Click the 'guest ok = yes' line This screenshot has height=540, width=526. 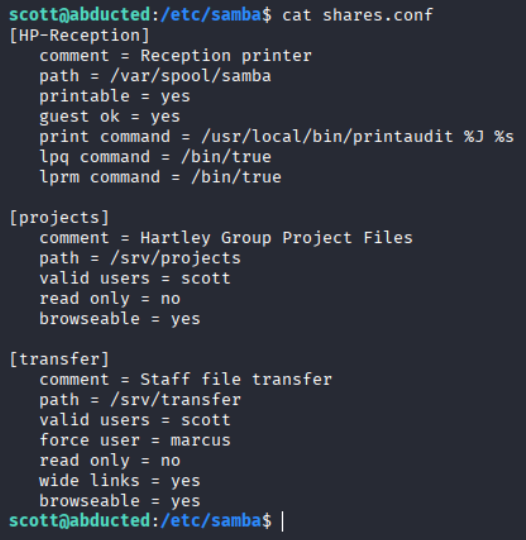click(x=110, y=117)
